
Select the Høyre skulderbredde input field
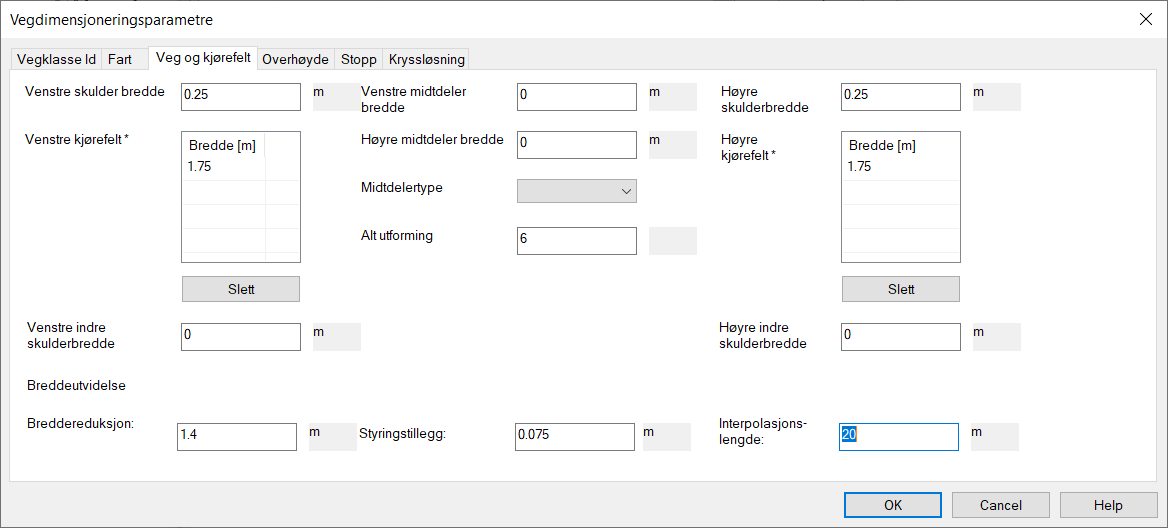(900, 96)
